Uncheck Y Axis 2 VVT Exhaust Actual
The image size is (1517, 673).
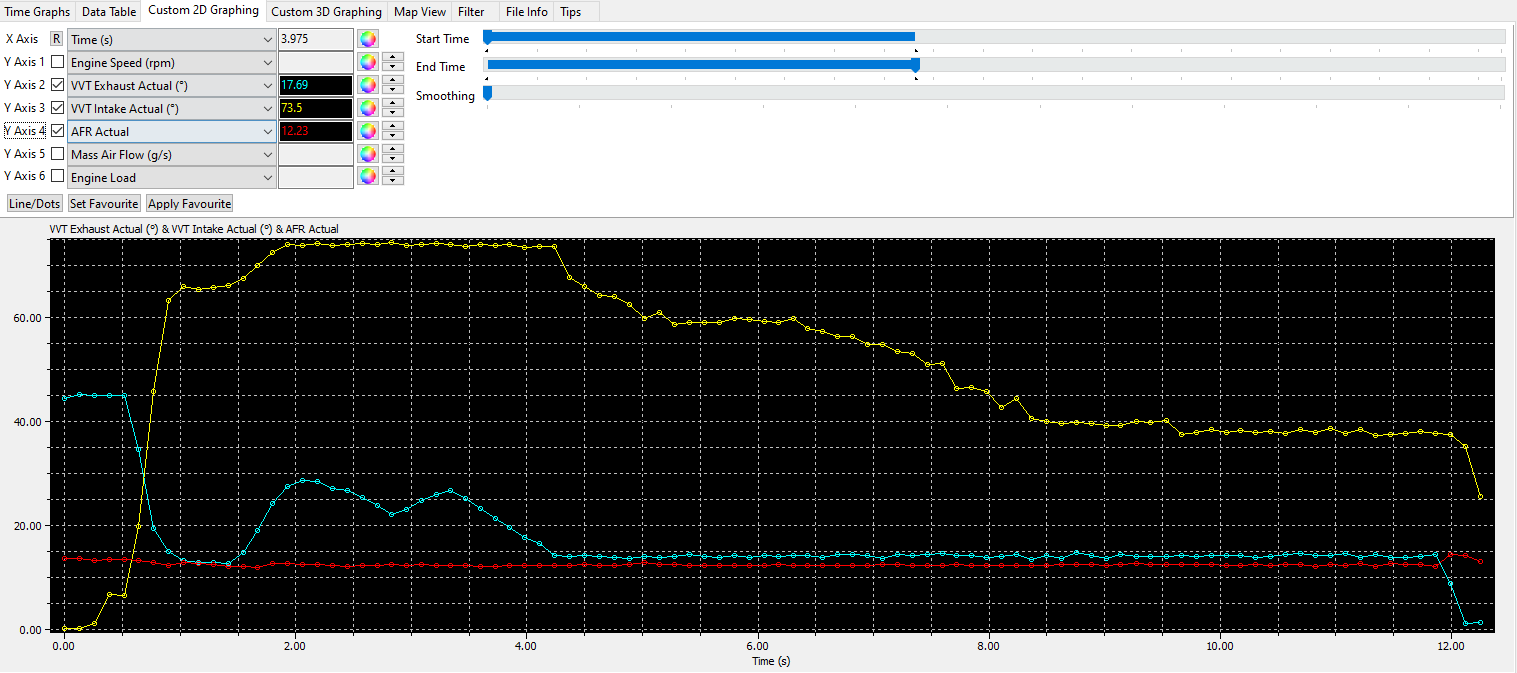click(57, 85)
